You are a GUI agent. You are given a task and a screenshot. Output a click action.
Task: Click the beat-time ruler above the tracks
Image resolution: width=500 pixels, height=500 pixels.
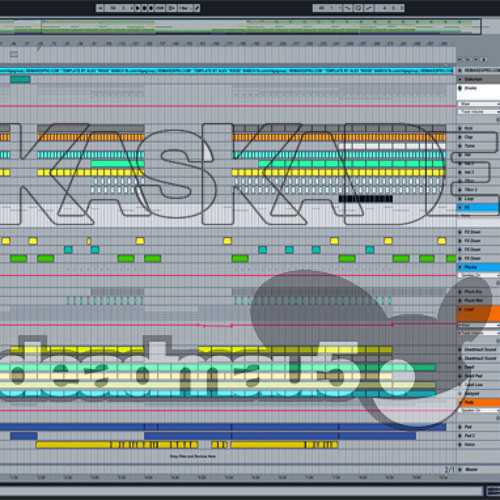[228, 44]
